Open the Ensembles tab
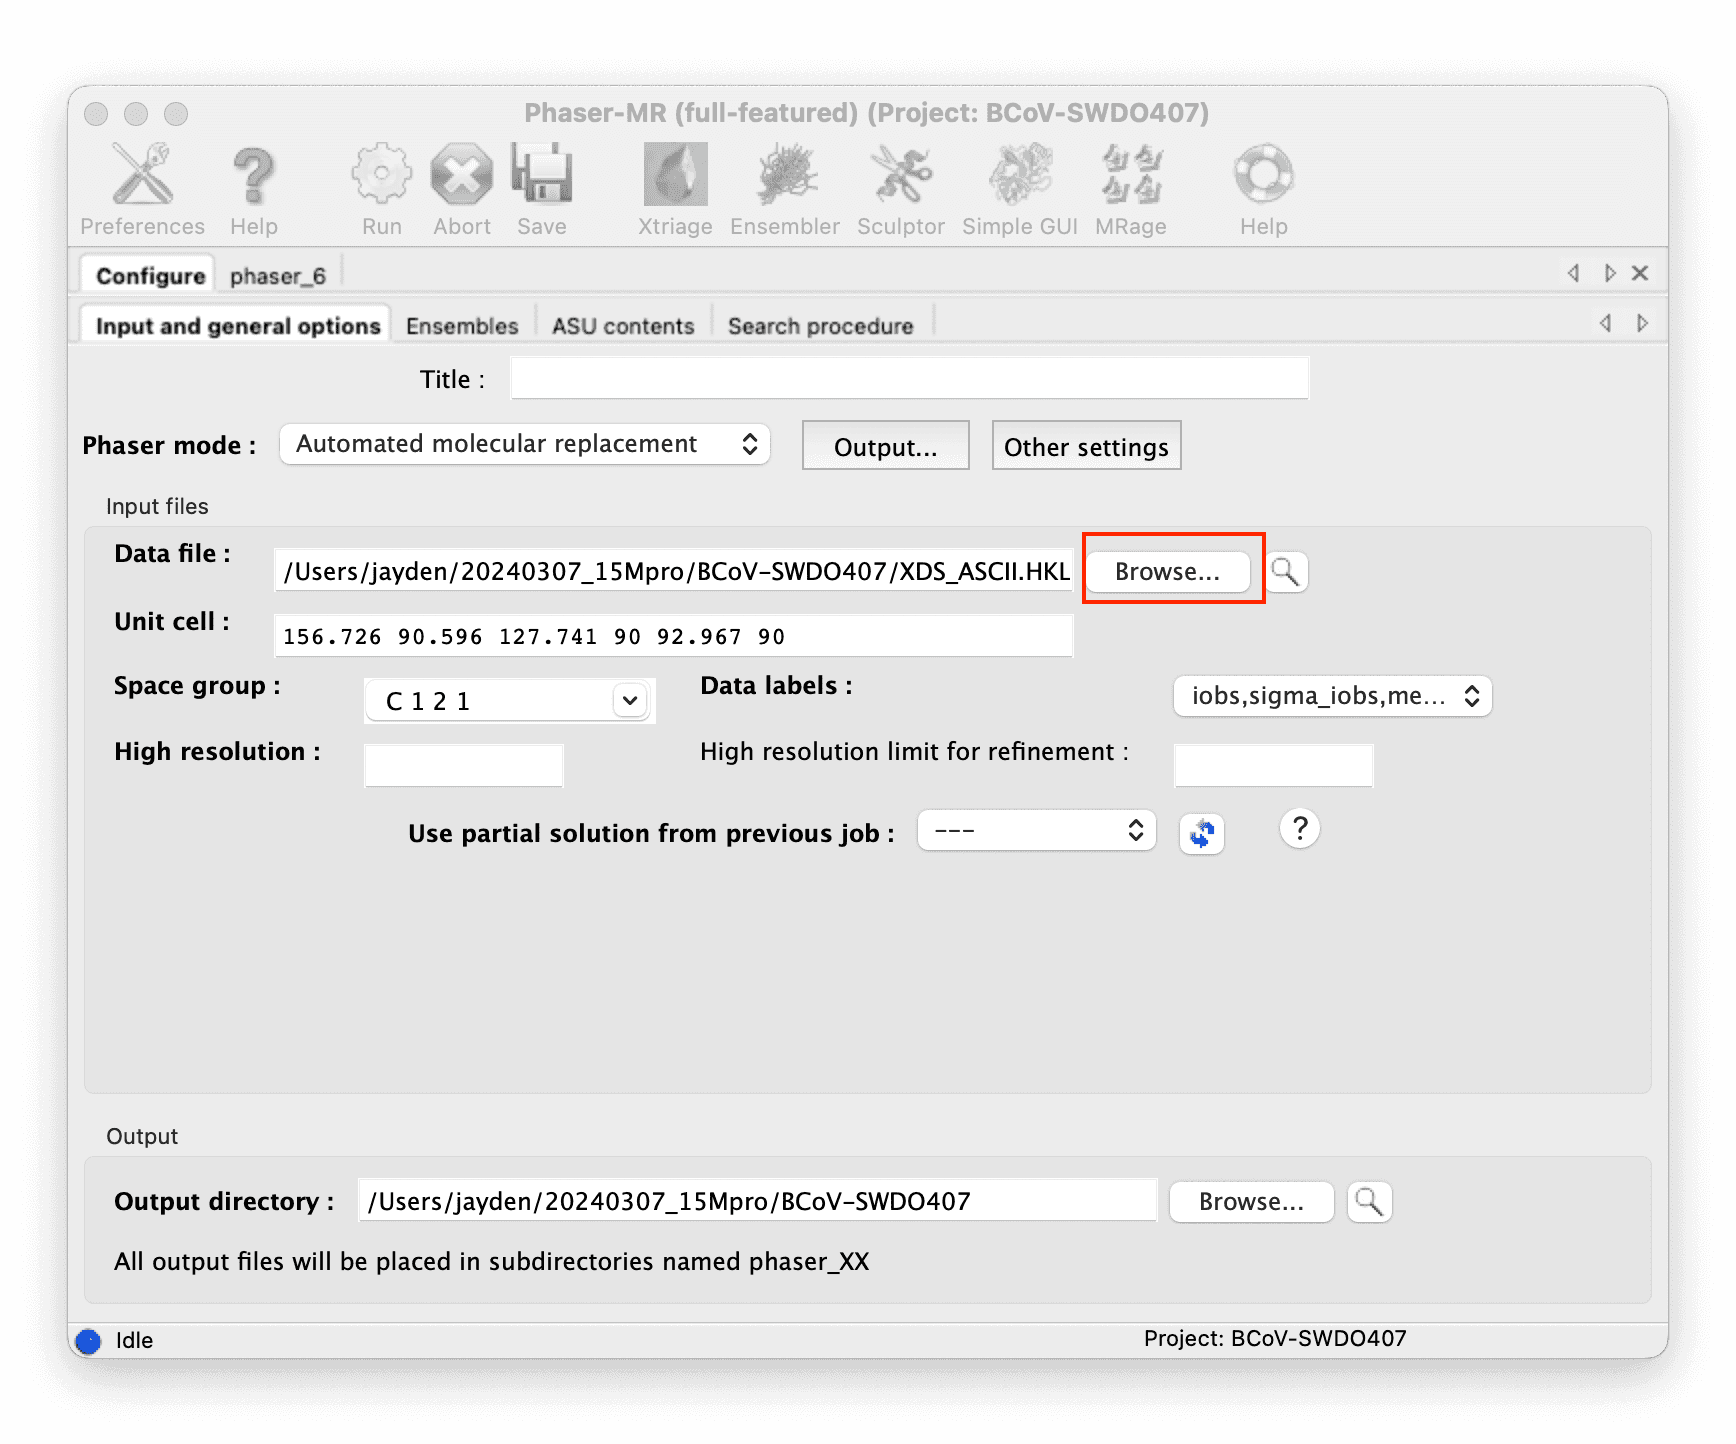Viewport: 1736px width, 1444px height. pyautogui.click(x=462, y=326)
